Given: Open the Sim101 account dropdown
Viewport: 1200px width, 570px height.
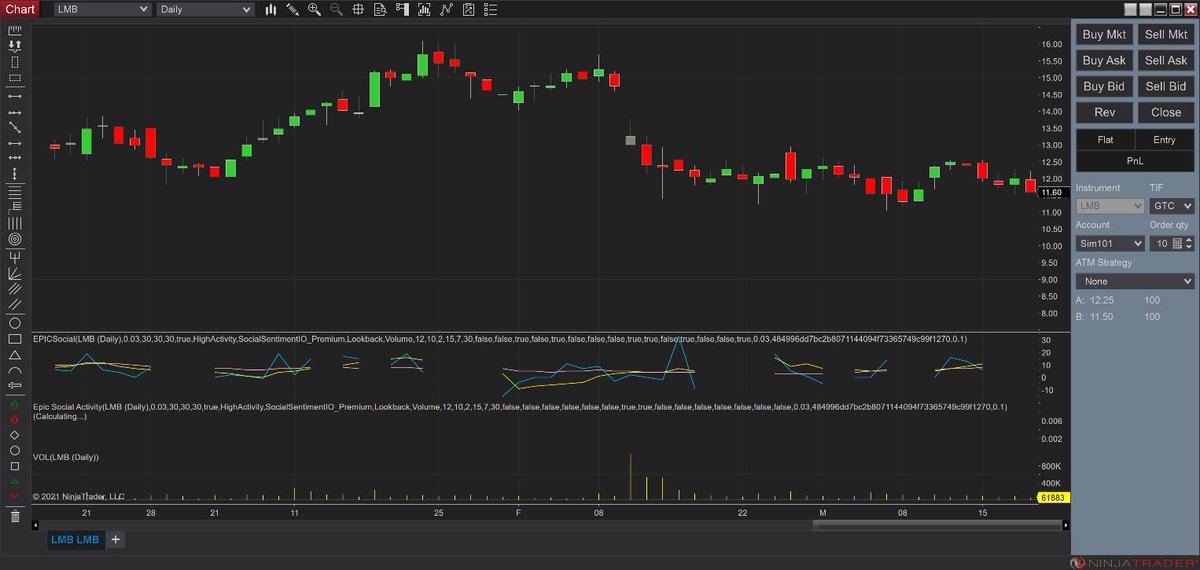Looking at the screenshot, I should point(1110,243).
